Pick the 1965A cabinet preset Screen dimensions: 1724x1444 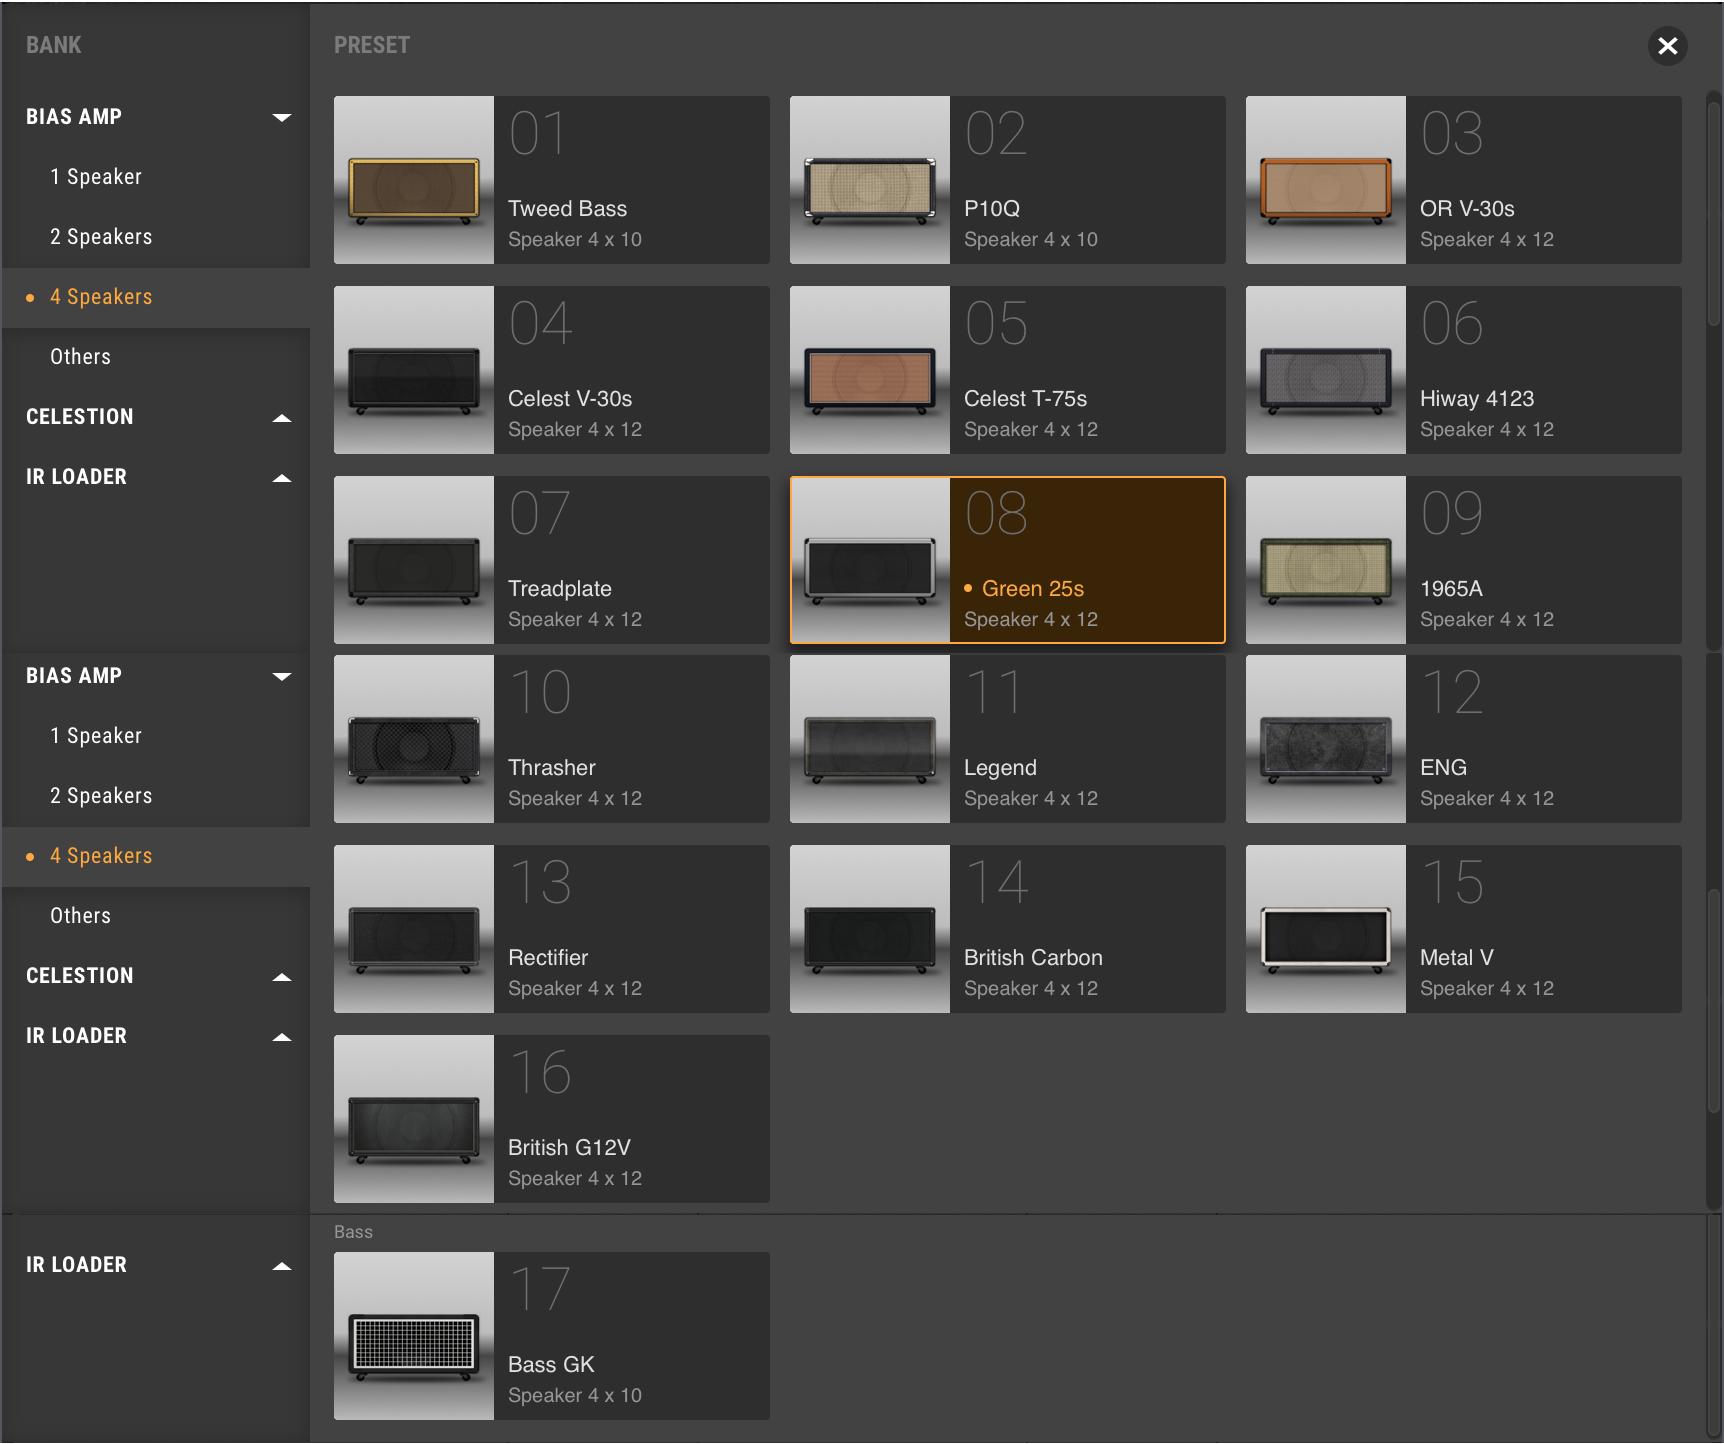[x=1464, y=560]
